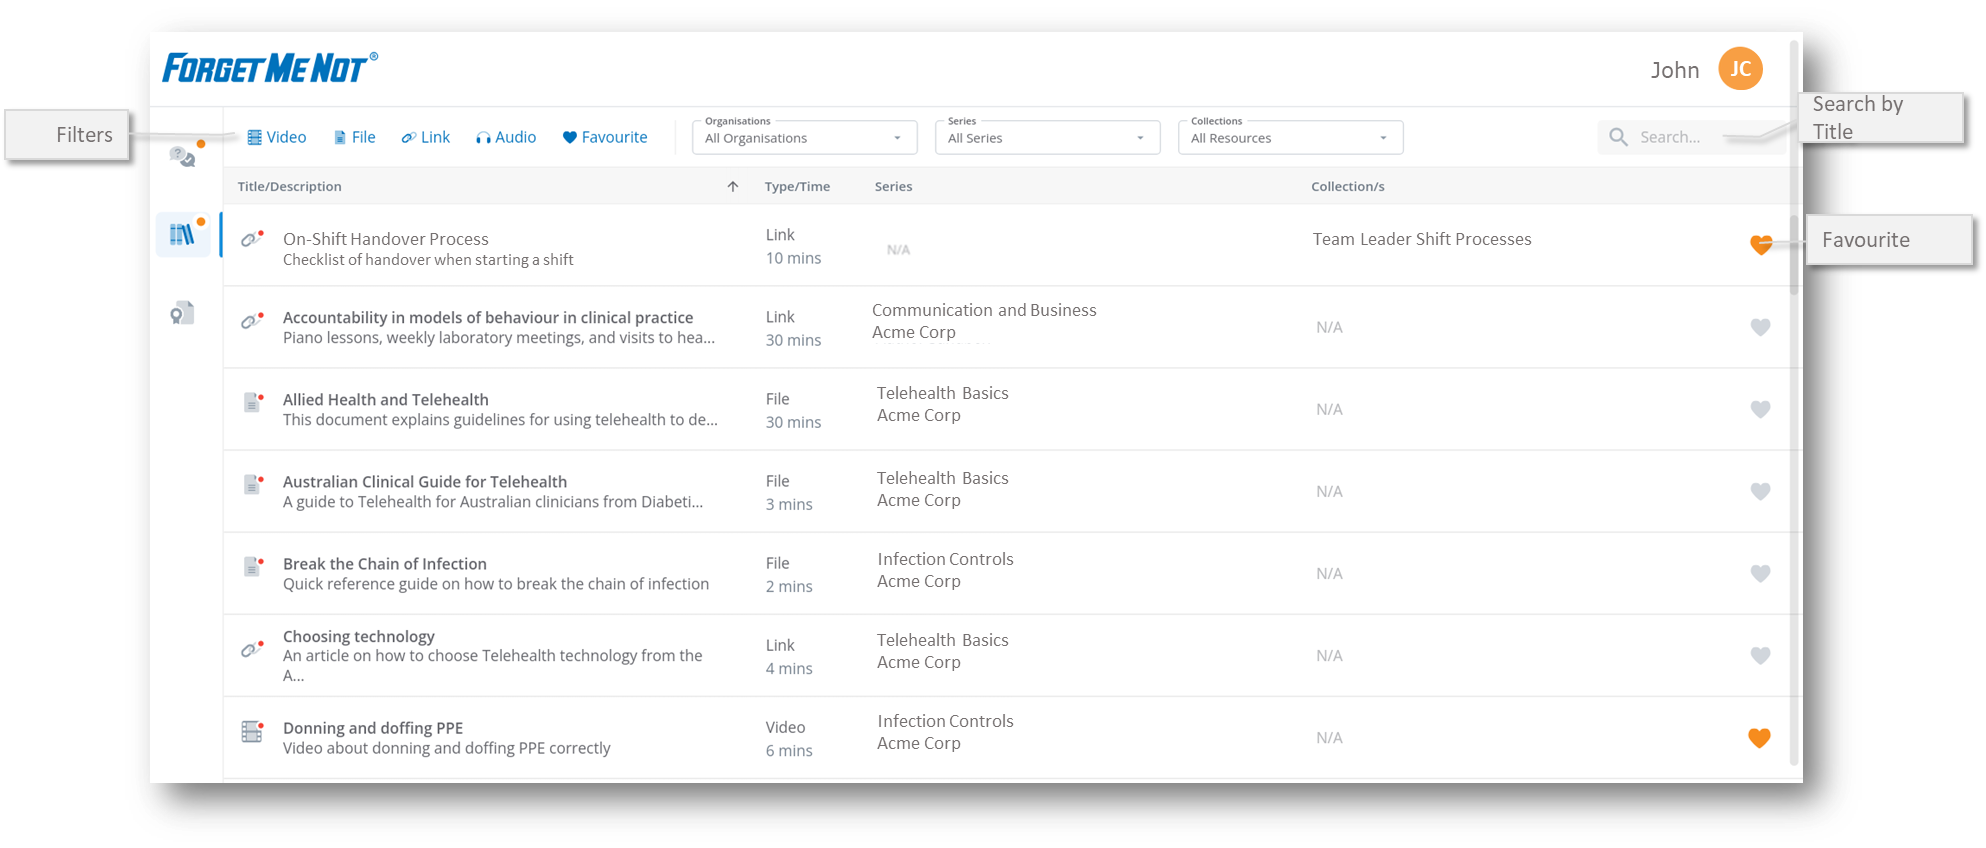
Task: Open Australian Clinical Guide for Telehealth
Action: (x=425, y=482)
